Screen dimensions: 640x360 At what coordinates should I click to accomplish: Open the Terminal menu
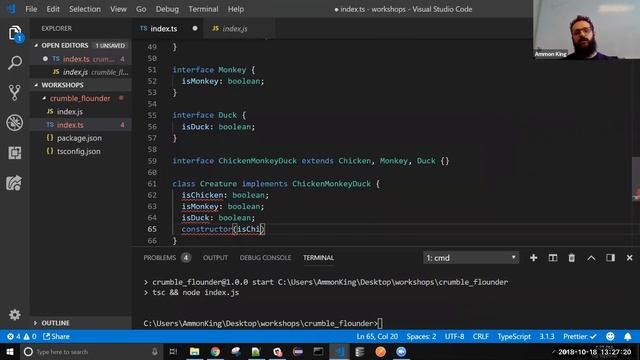203,9
